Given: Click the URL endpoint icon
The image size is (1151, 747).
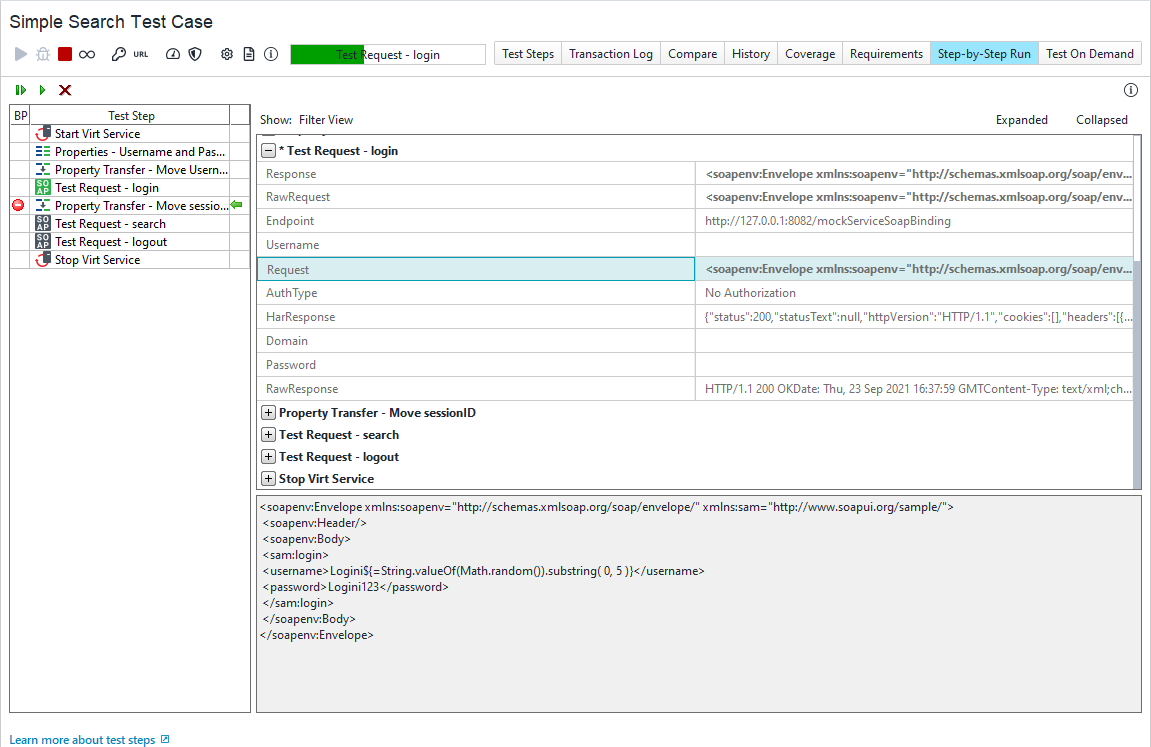Looking at the screenshot, I should pos(141,54).
